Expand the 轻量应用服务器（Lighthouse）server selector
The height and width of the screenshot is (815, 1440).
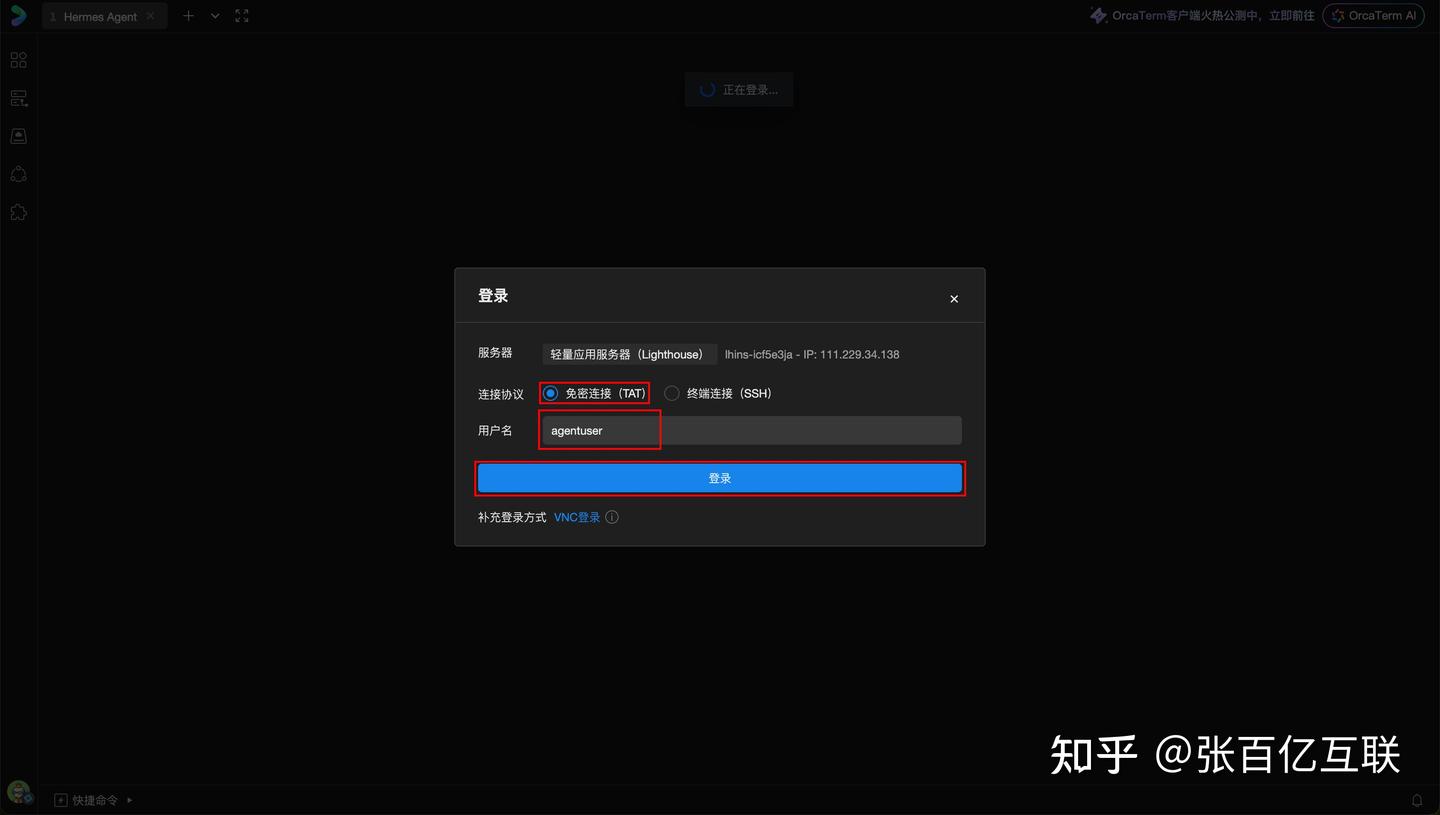pyautogui.click(x=629, y=354)
